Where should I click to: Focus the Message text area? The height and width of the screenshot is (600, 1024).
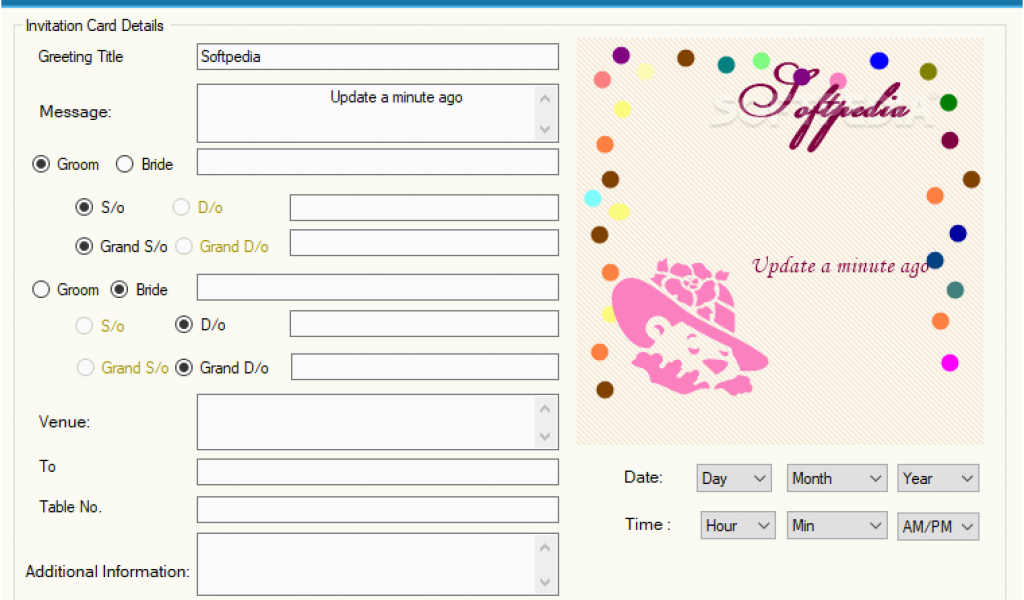366,113
